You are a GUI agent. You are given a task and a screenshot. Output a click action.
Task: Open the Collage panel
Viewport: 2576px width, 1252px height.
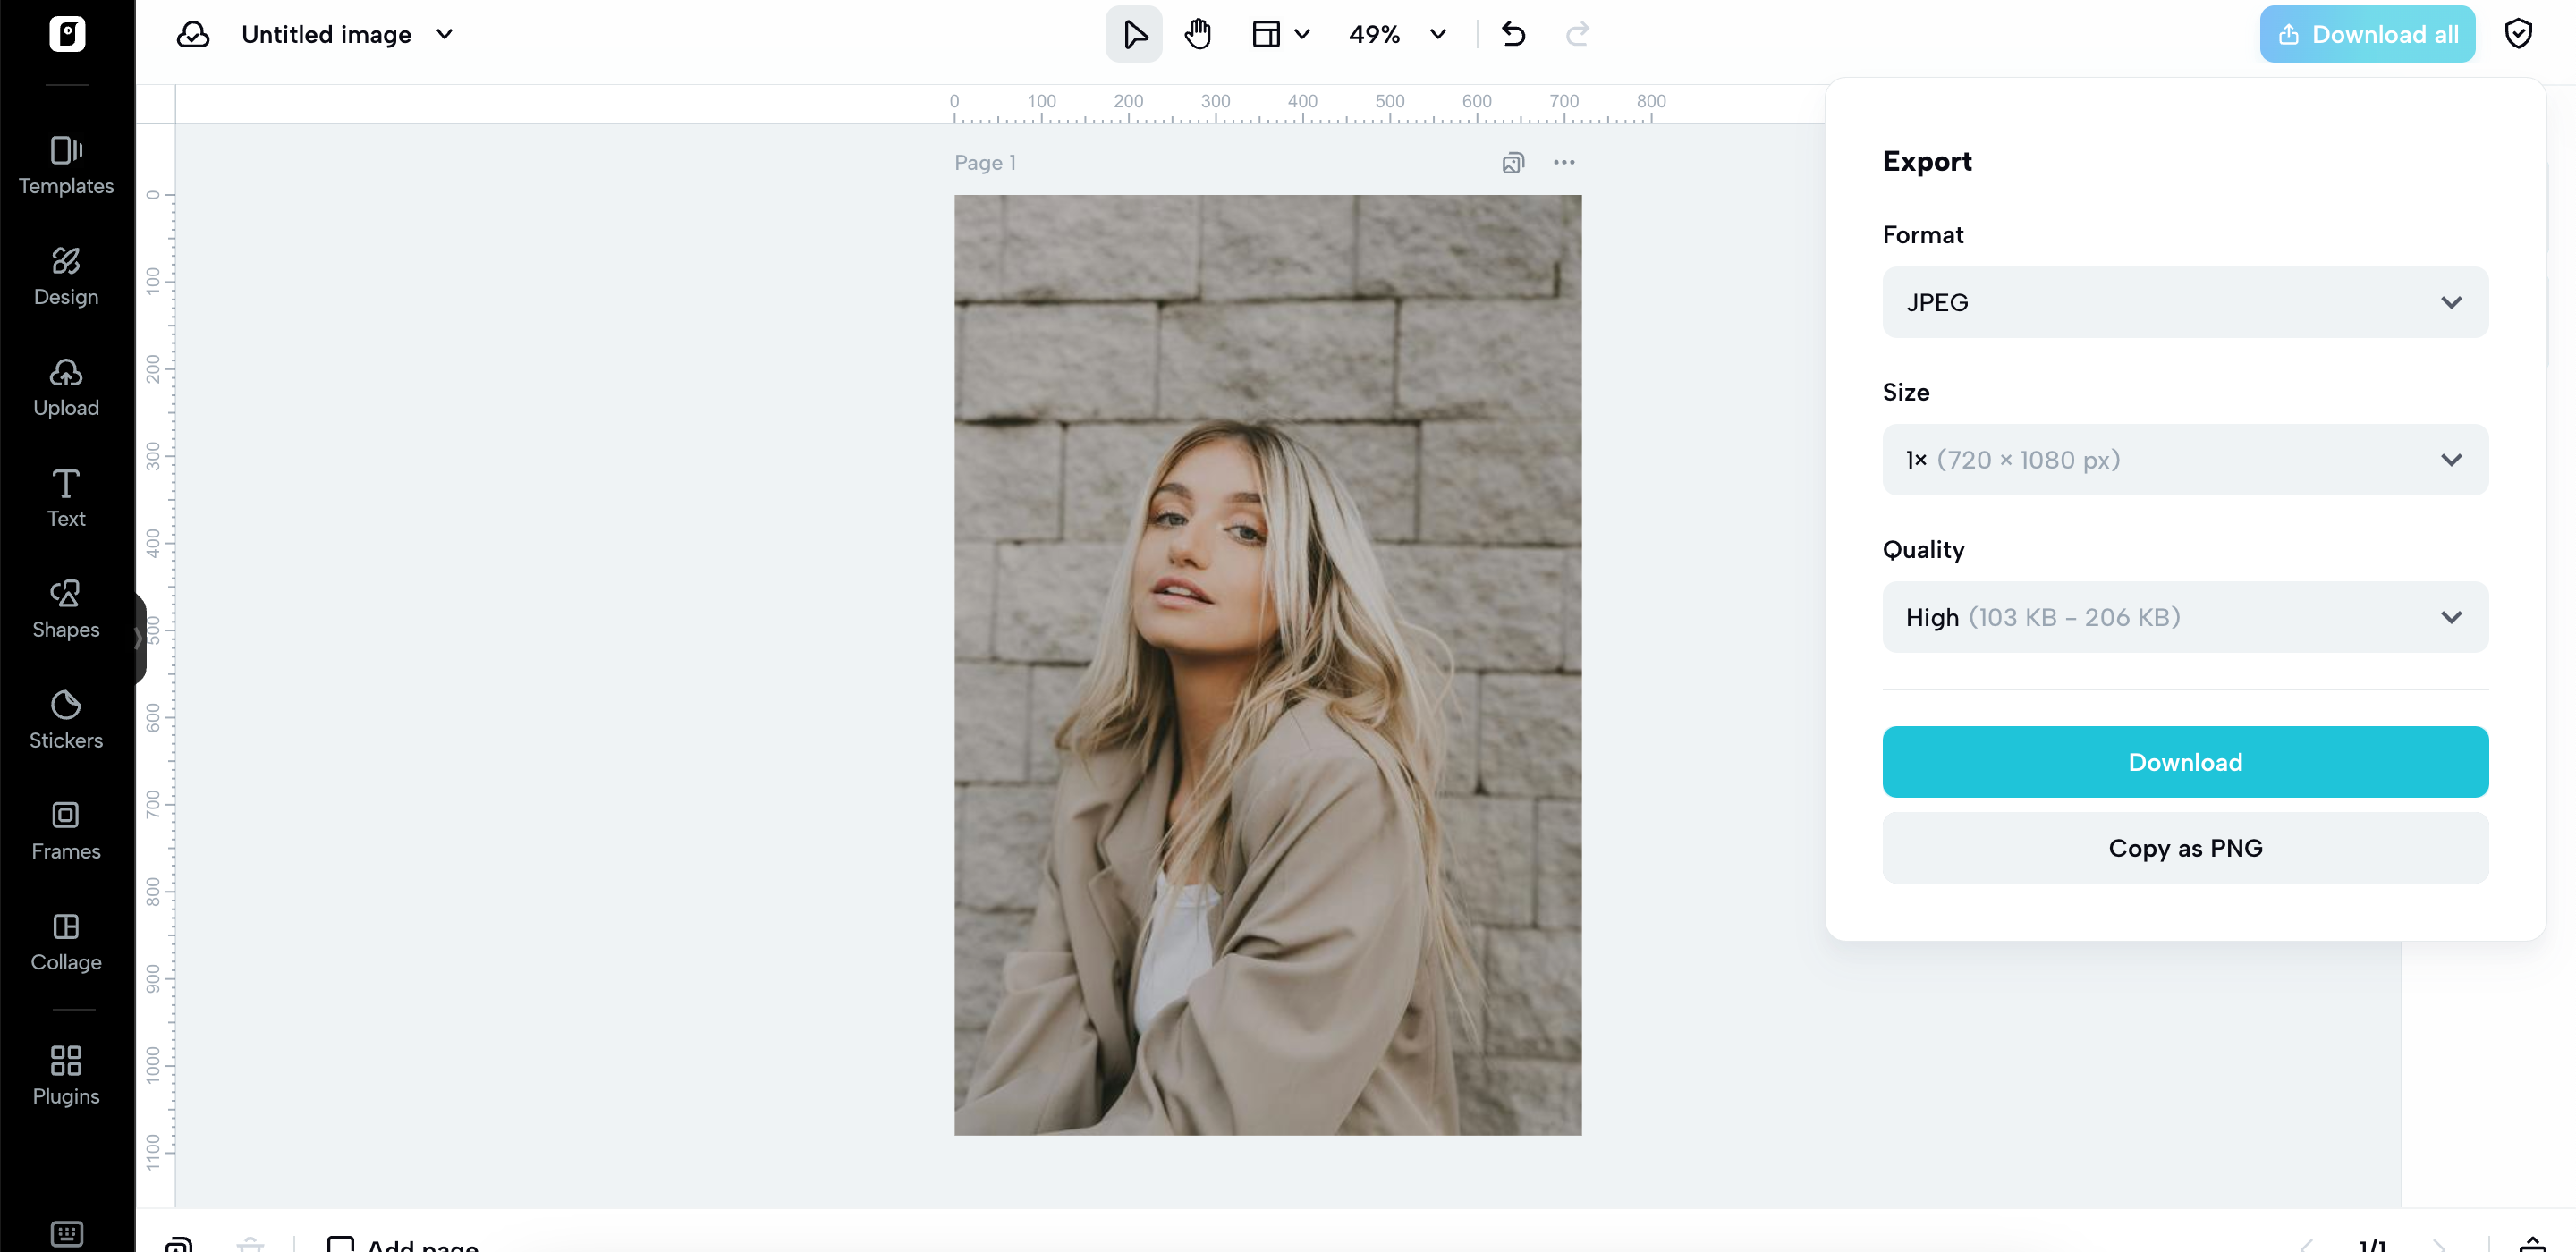coord(66,943)
